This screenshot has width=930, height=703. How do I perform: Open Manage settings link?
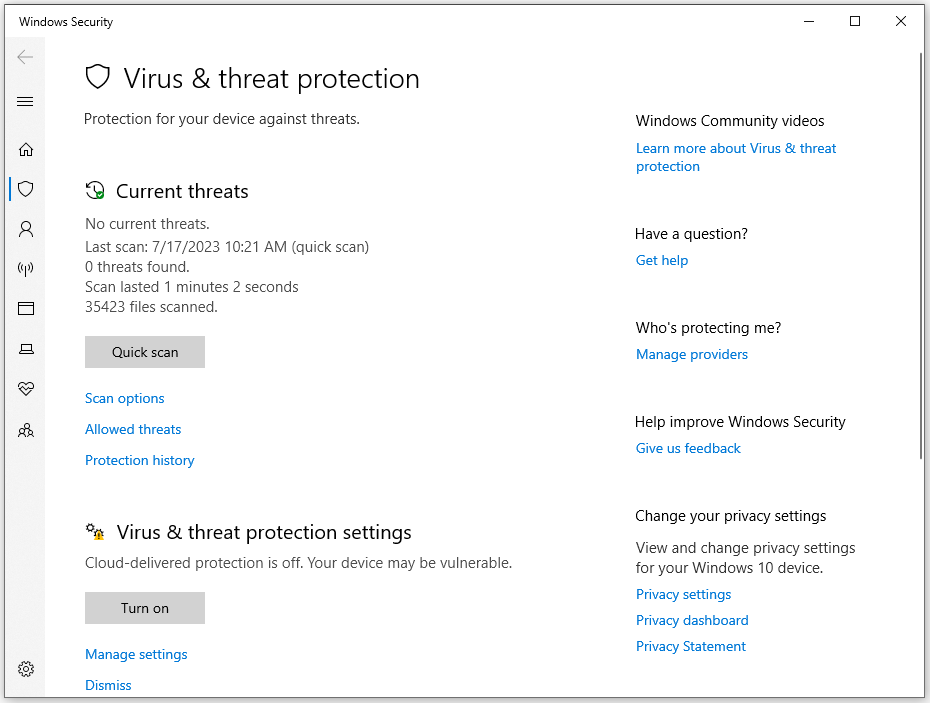coord(136,654)
